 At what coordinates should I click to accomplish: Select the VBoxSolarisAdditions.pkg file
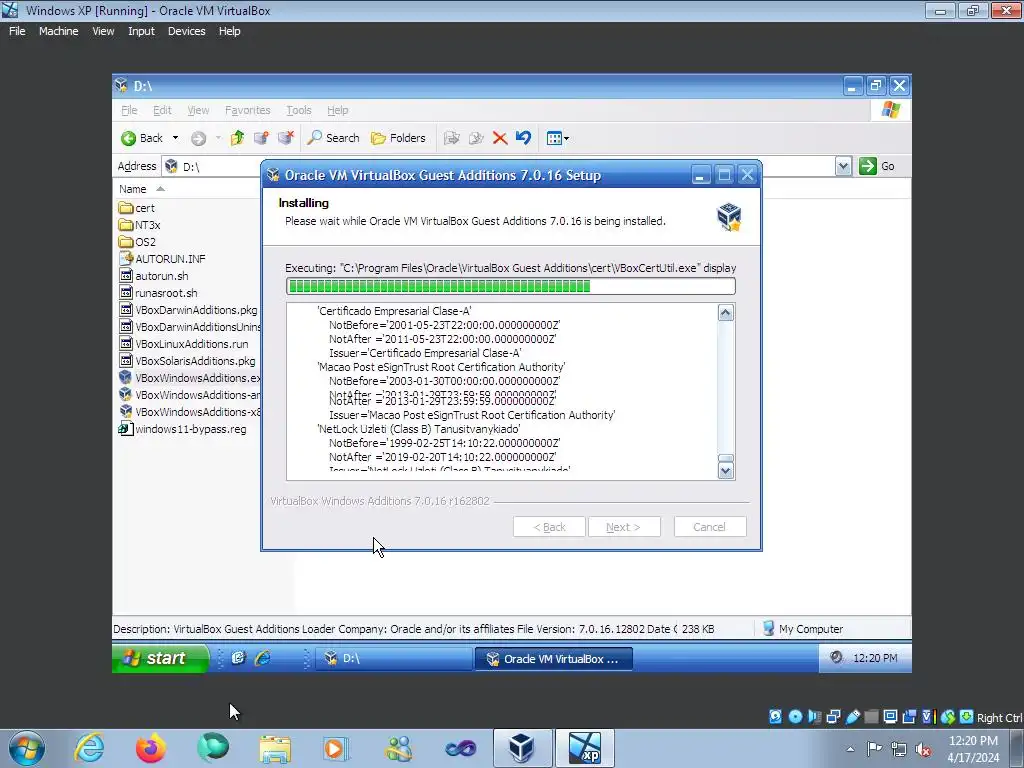click(x=187, y=360)
